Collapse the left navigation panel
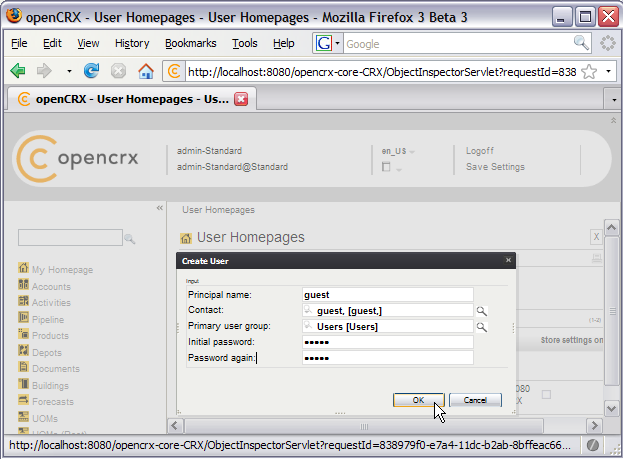Viewport: 623px width, 459px height. [x=160, y=208]
